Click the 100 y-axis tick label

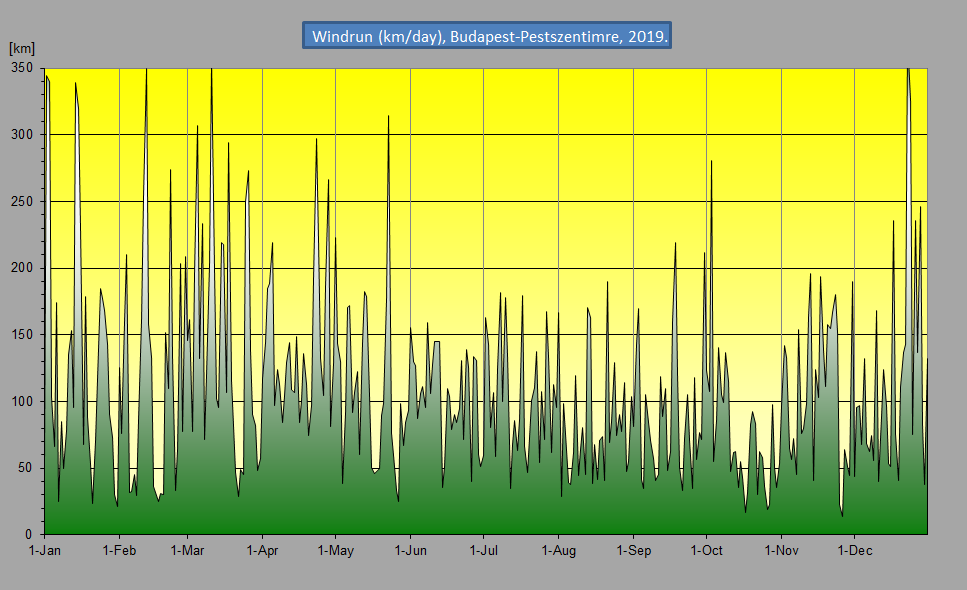tap(22, 401)
